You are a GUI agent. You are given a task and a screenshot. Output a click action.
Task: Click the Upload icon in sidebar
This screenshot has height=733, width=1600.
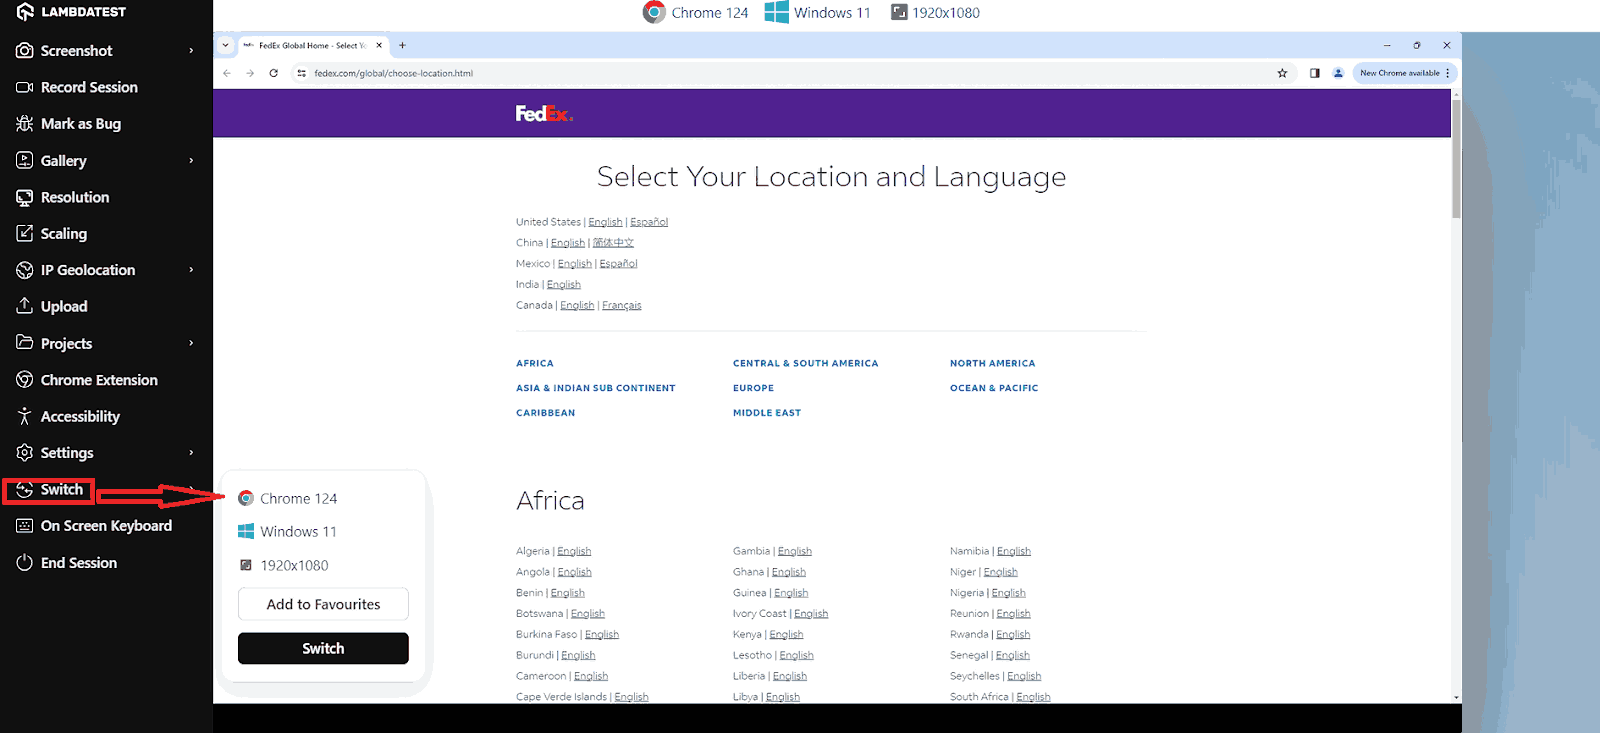click(x=25, y=306)
